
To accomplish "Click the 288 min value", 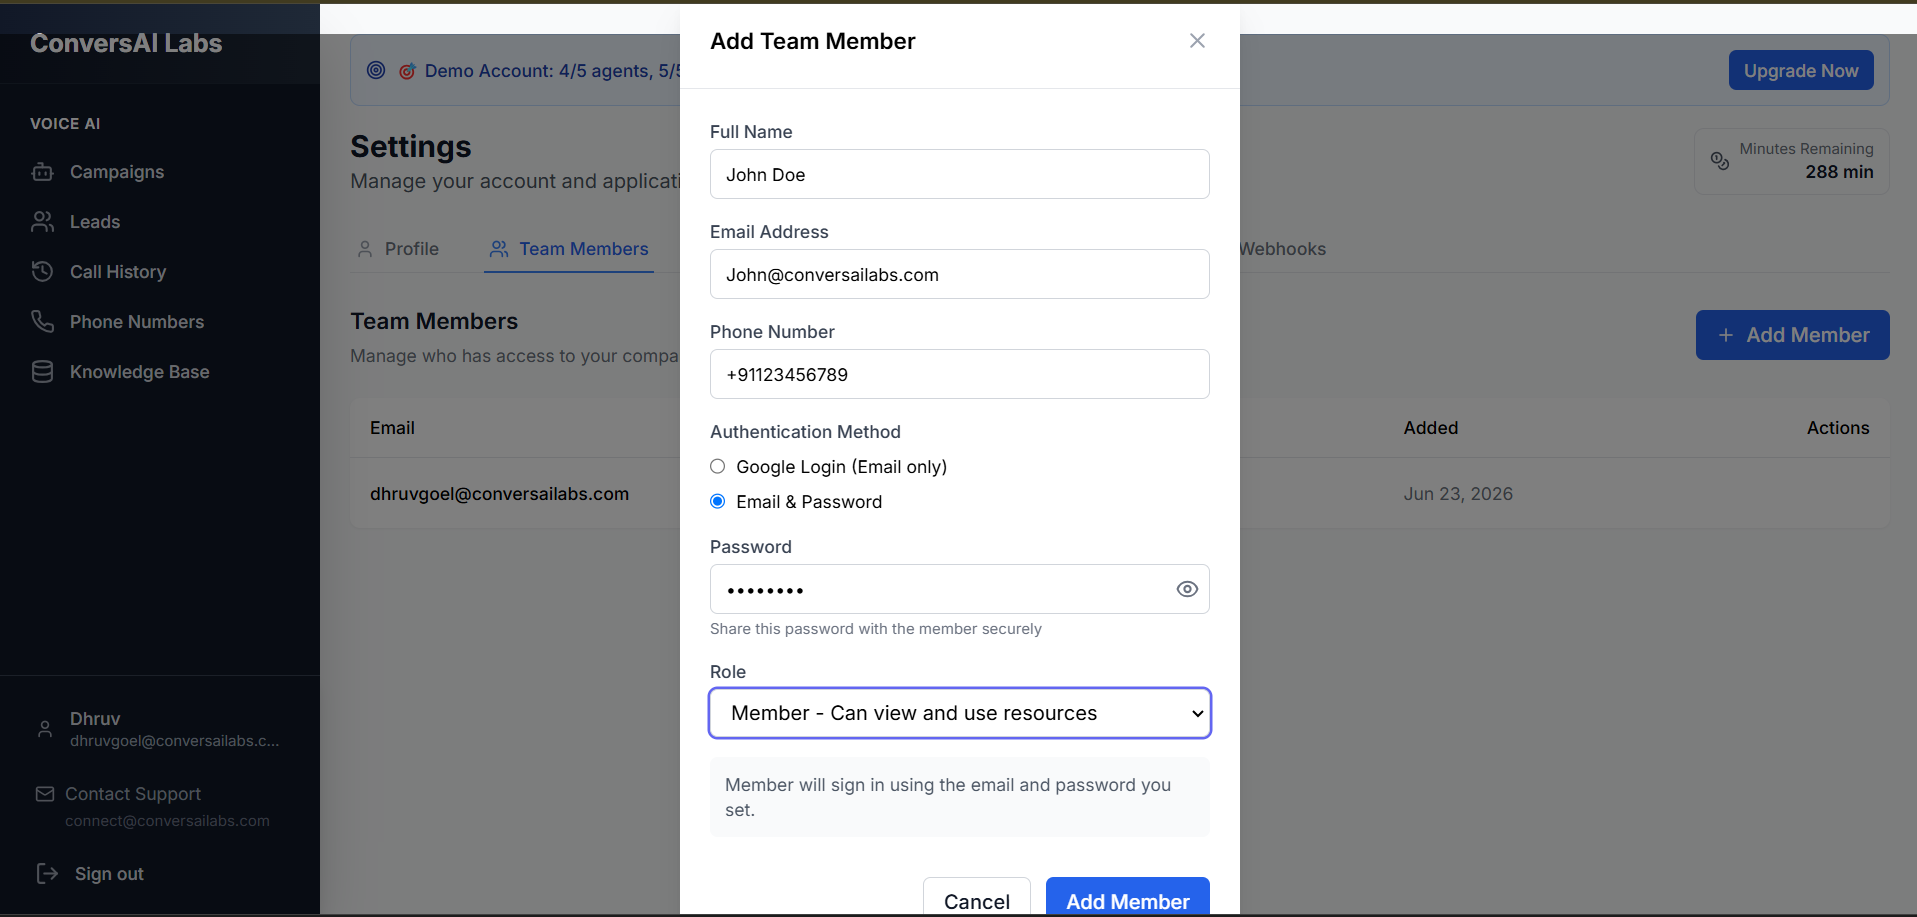I will [x=1839, y=172].
